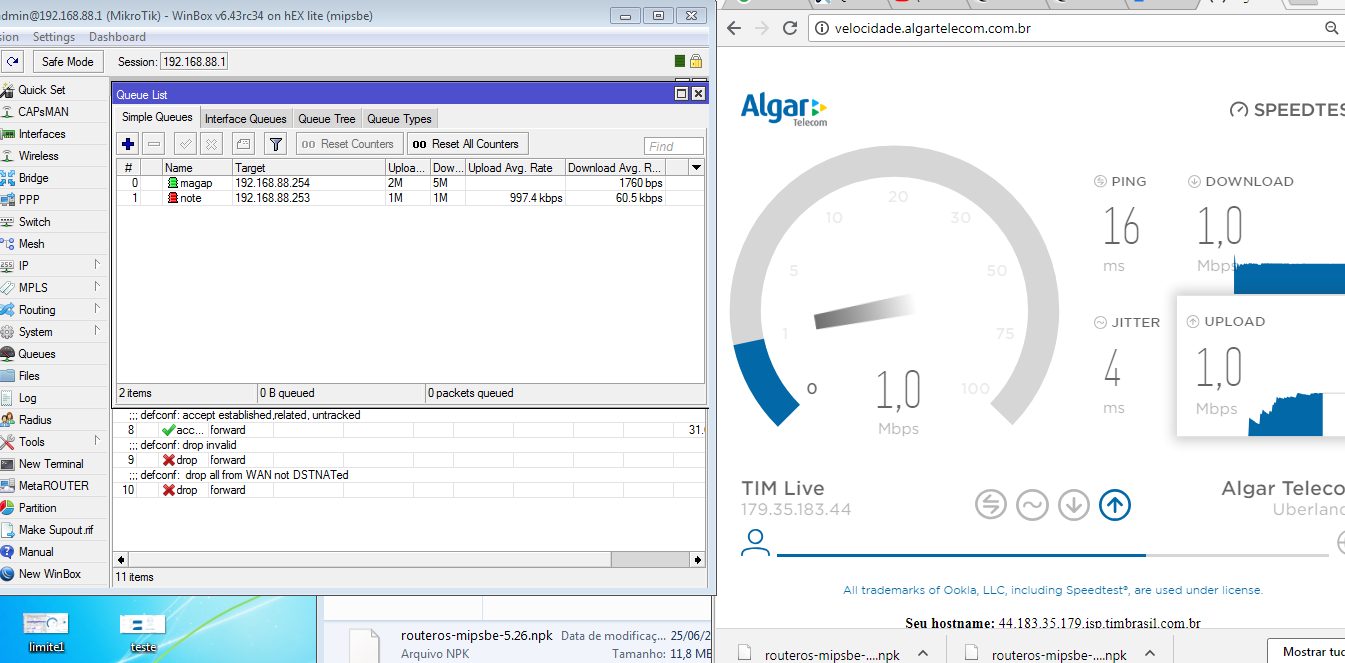
Task: Open Partition in the sidebar
Action: click(x=38, y=508)
